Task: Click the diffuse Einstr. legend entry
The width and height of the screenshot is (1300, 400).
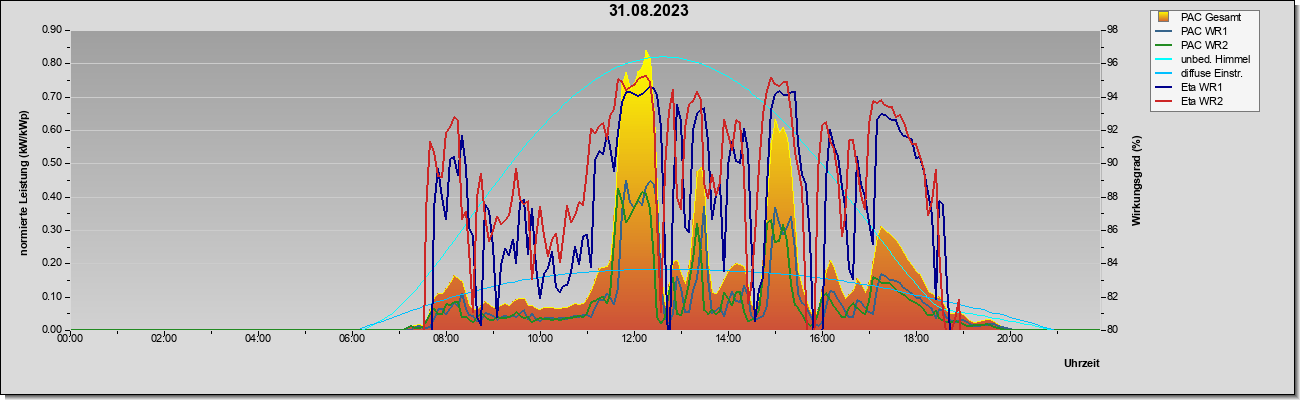Action: click(1211, 73)
